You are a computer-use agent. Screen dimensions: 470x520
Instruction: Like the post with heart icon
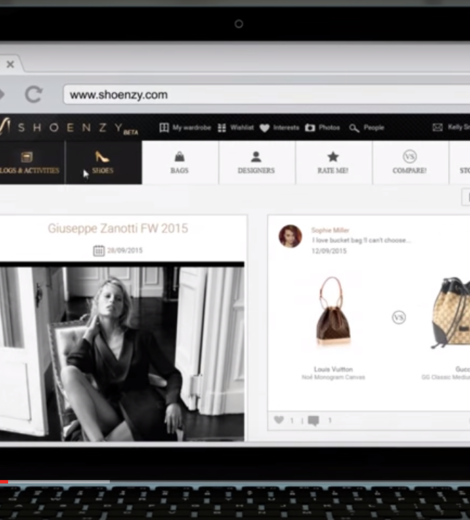[x=279, y=420]
